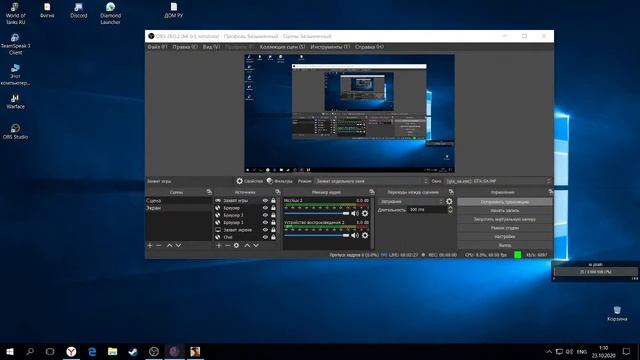Adjust Устройство воспроизведения 2 volume slider
Screen dimensions: 640x360
[317, 235]
